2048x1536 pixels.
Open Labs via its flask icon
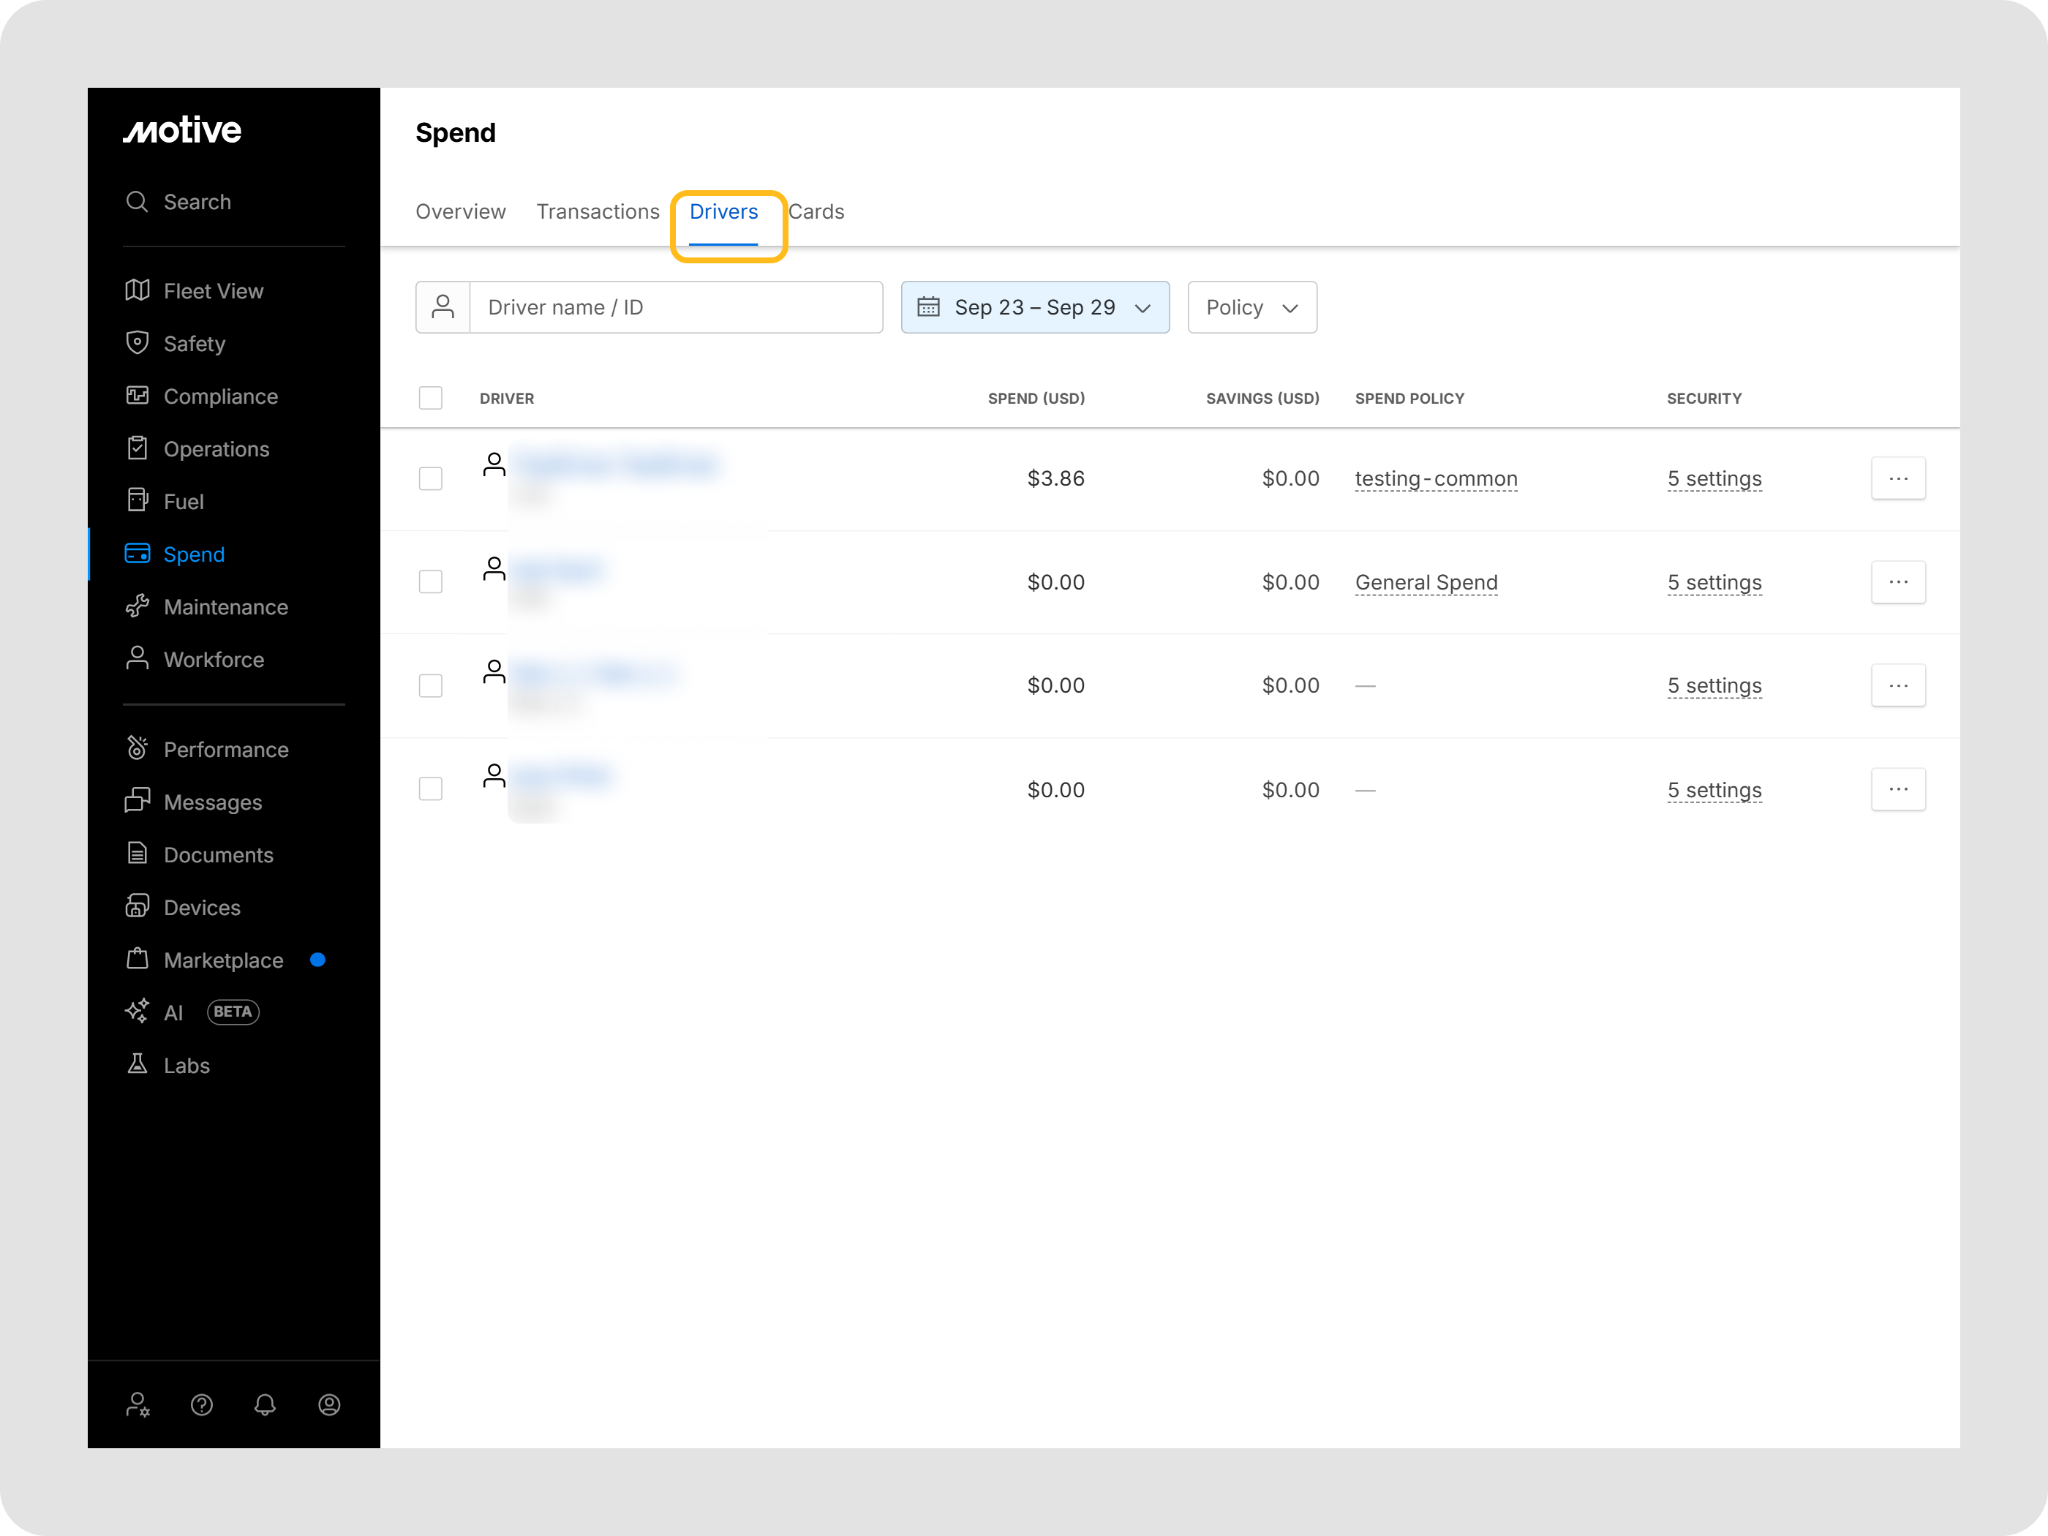137,1064
